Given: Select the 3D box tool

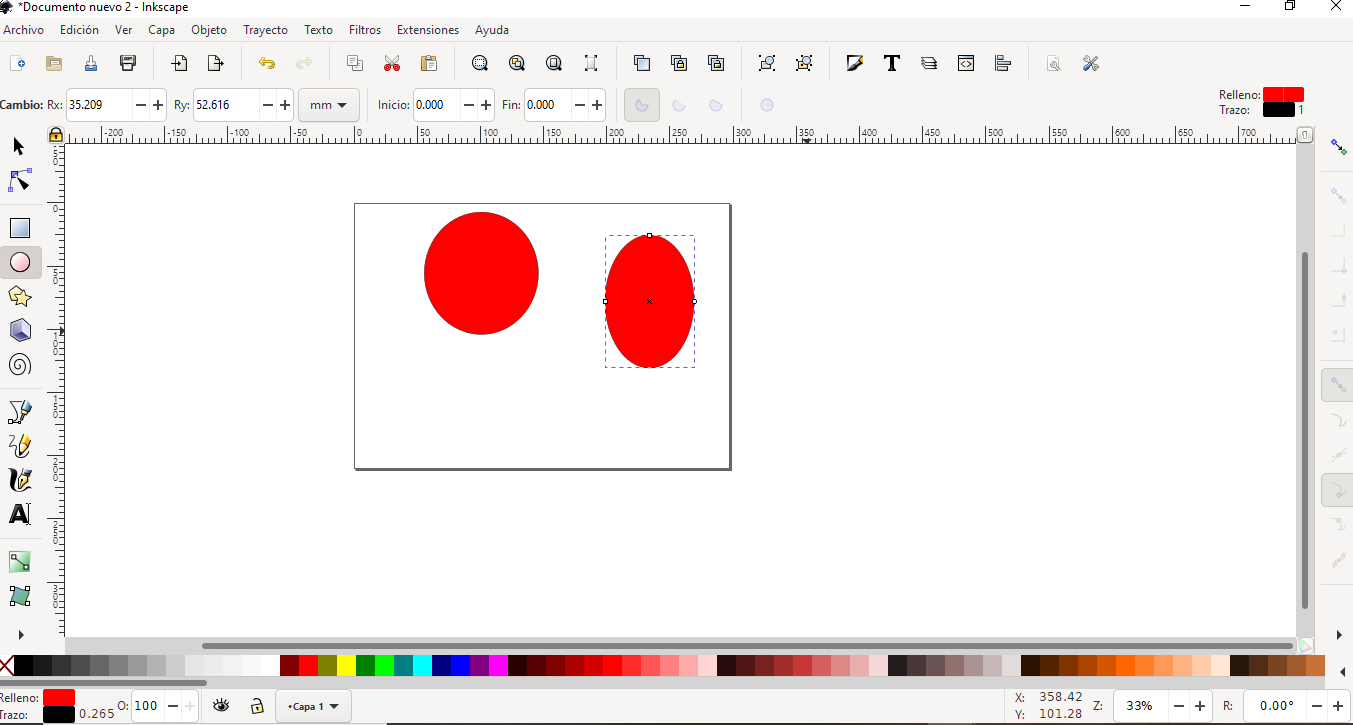Looking at the screenshot, I should click(x=19, y=330).
